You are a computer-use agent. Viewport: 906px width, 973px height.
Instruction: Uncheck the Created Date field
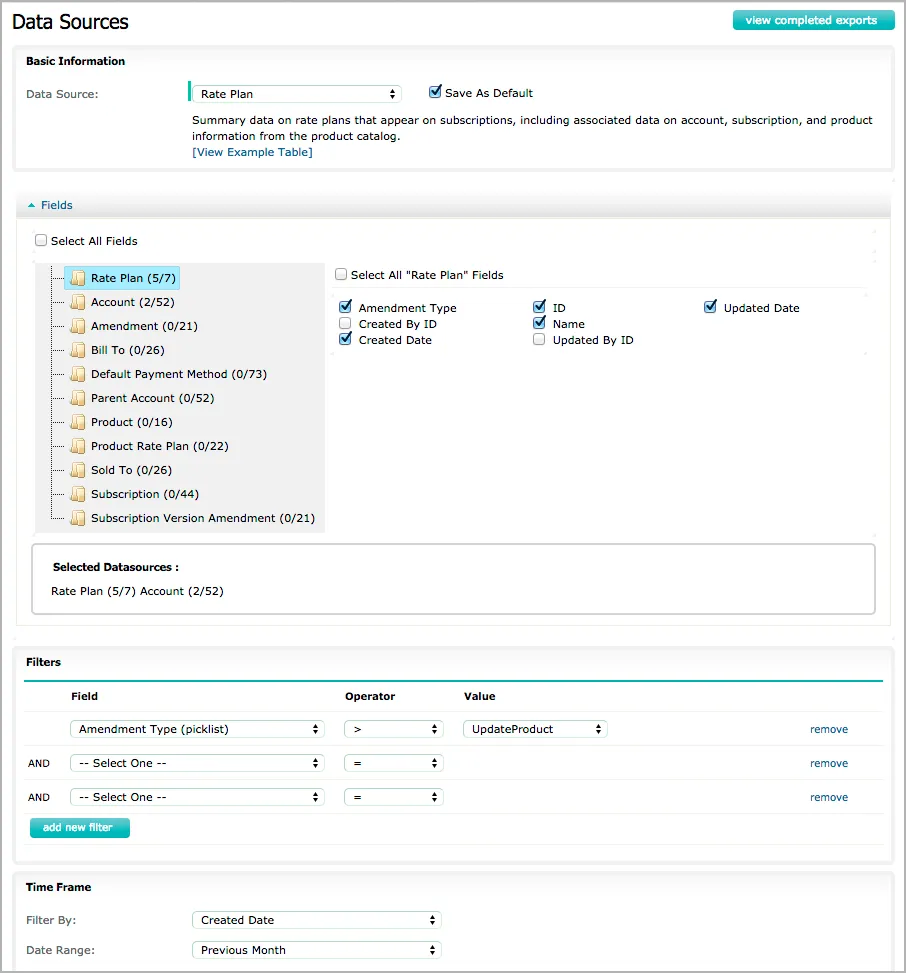[346, 339]
